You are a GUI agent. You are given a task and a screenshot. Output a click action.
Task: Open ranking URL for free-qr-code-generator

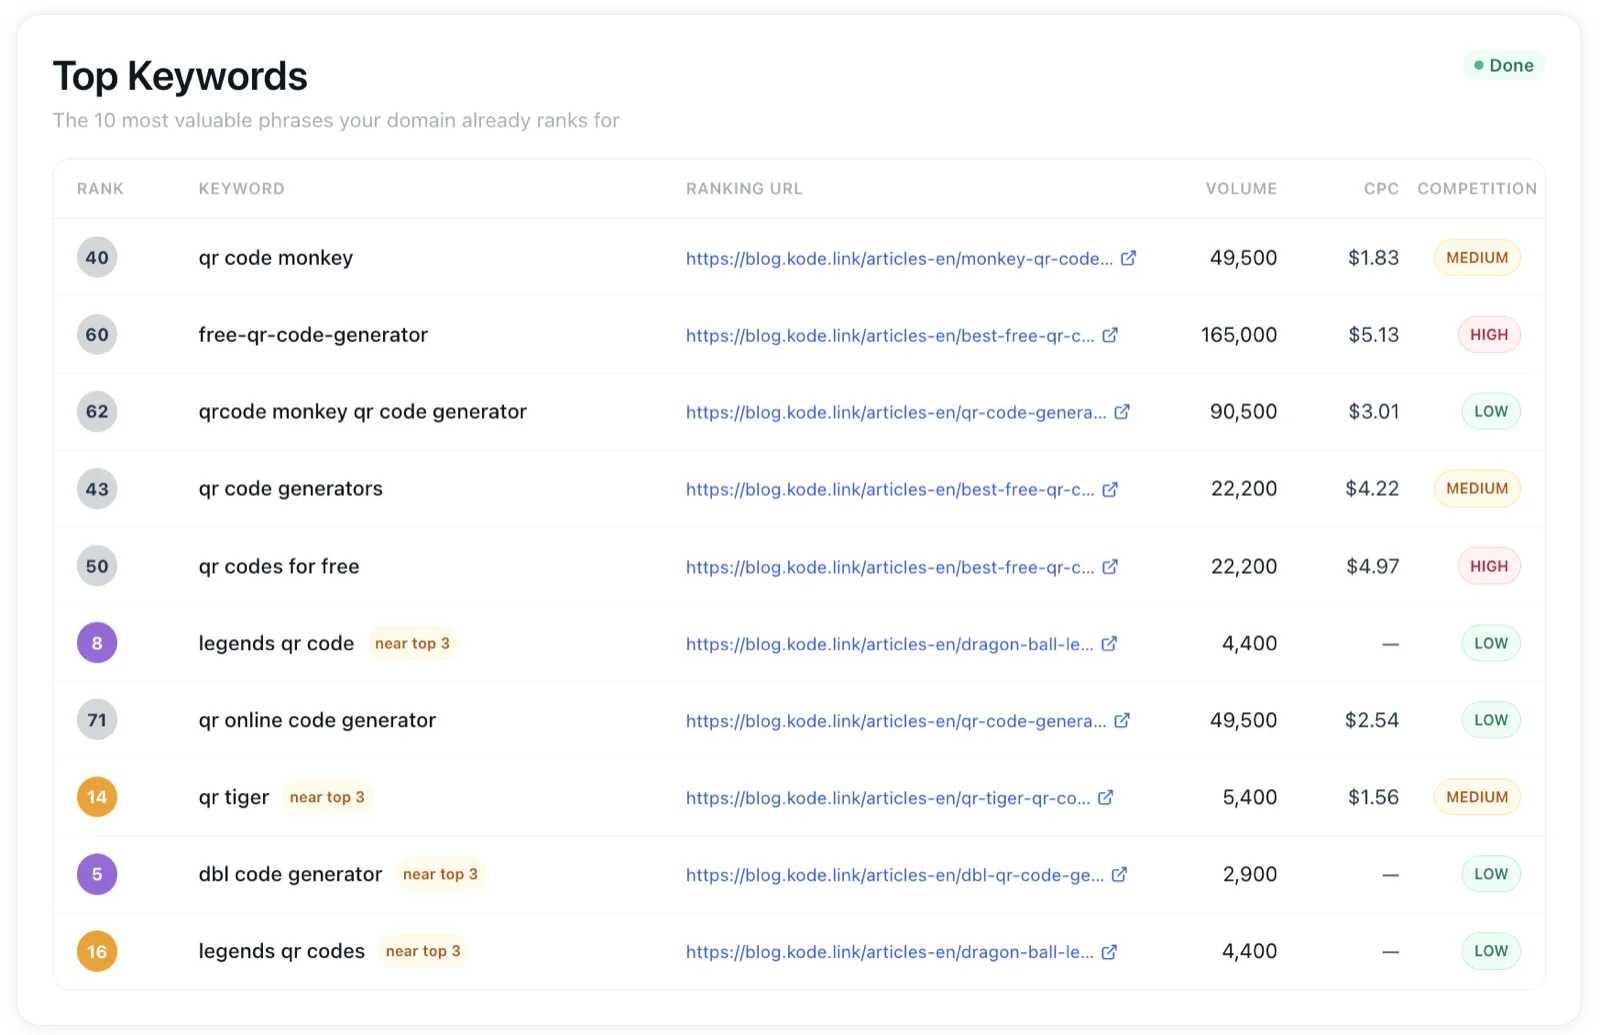pyautogui.click(x=890, y=335)
